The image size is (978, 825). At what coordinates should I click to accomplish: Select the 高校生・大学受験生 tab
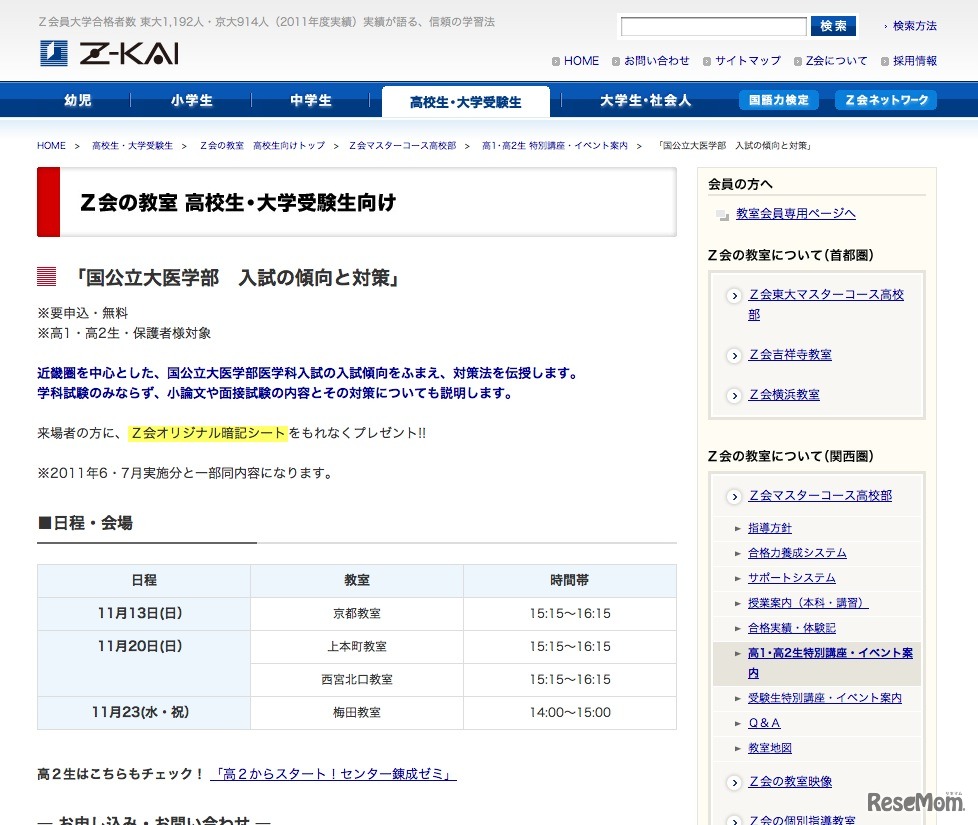point(465,102)
